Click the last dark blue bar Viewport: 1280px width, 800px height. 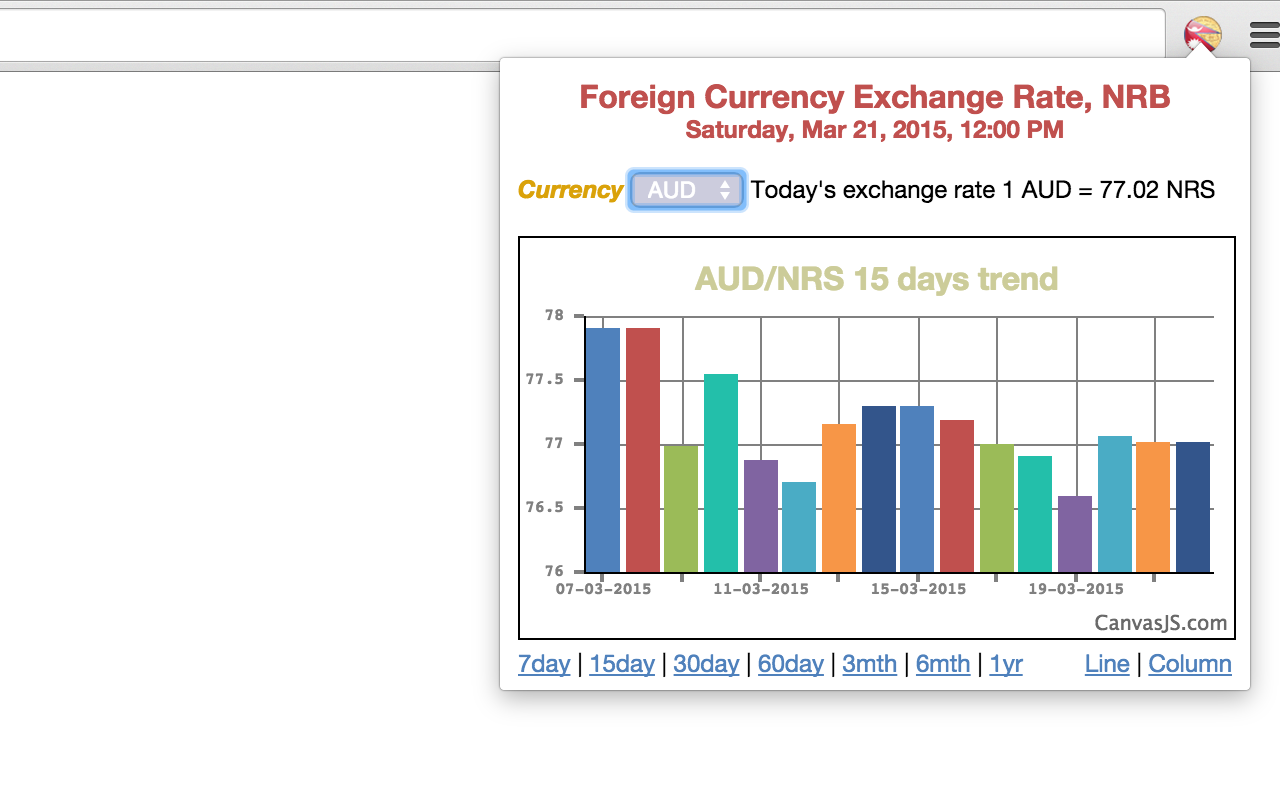pyautogui.click(x=1193, y=507)
